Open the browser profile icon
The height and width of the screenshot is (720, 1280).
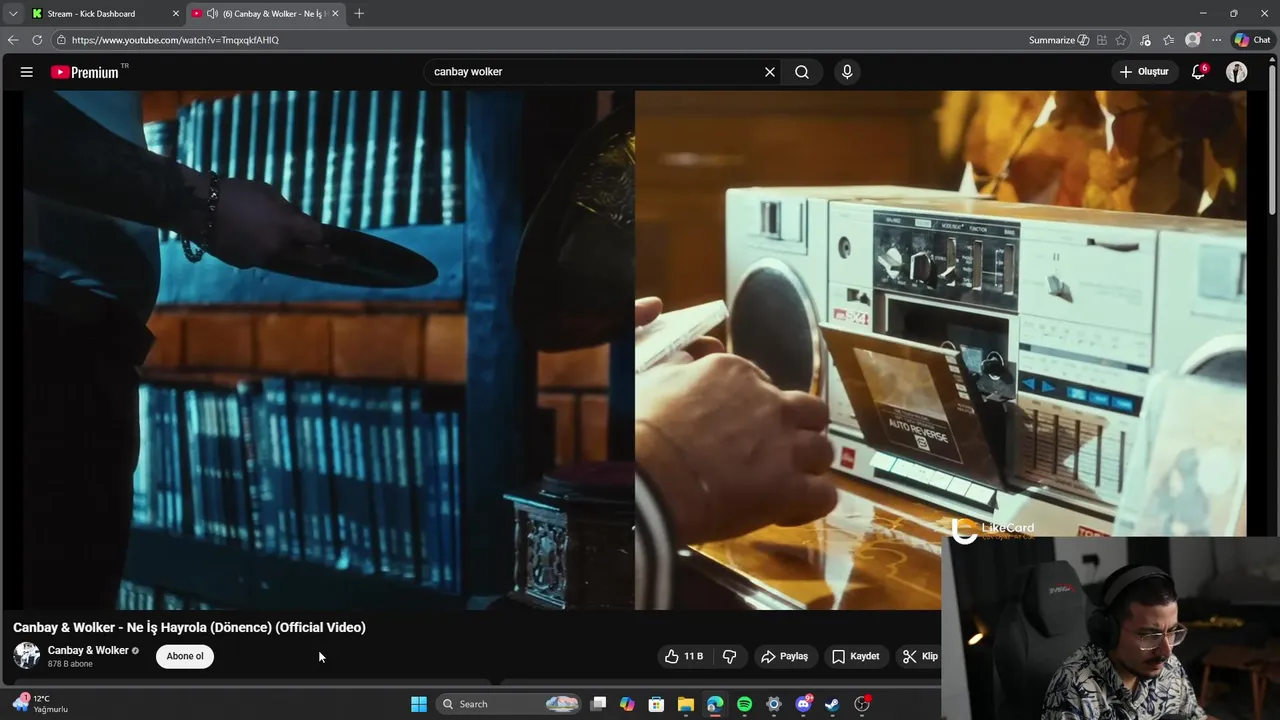click(x=1193, y=40)
